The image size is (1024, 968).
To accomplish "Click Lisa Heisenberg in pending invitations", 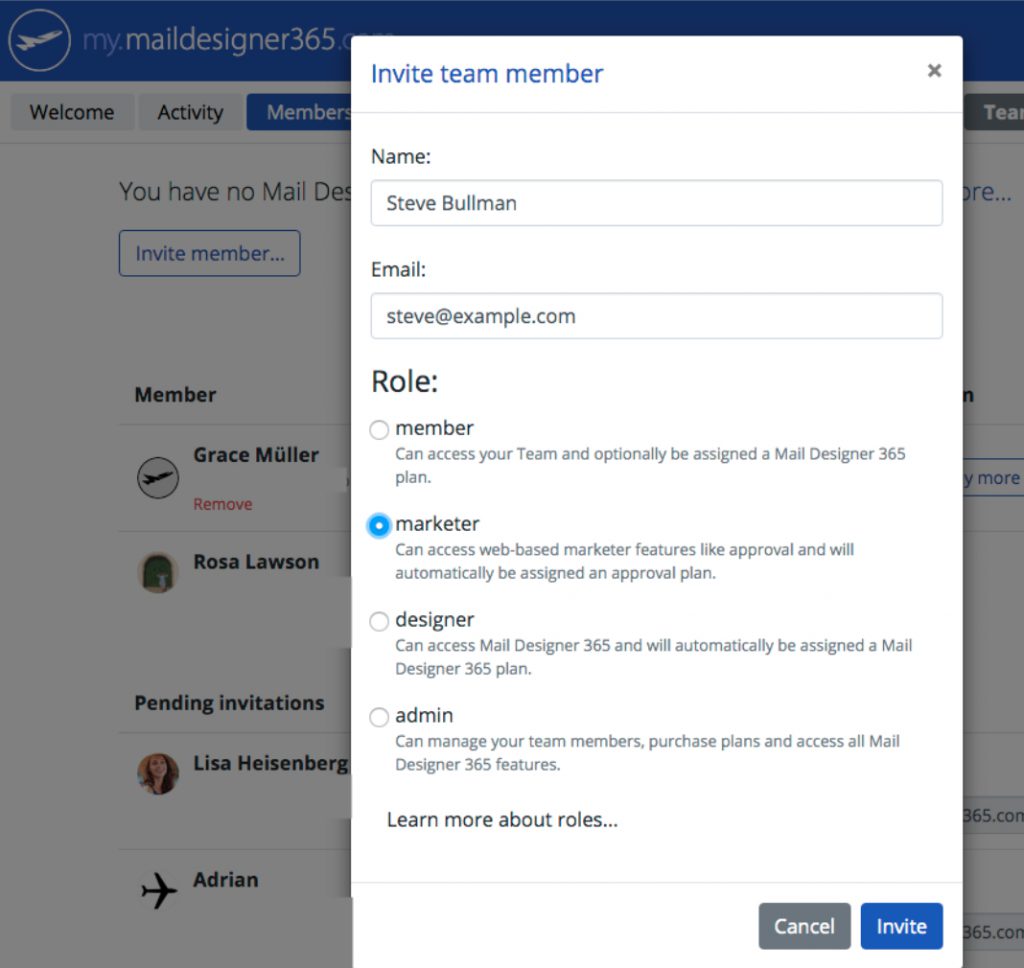I will click(271, 763).
